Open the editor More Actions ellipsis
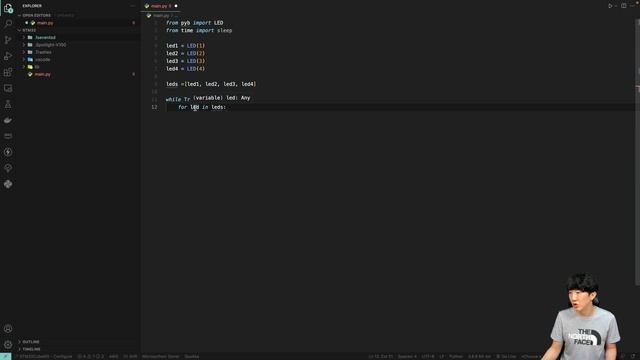Screen dimensions: 640x360 click(633, 6)
